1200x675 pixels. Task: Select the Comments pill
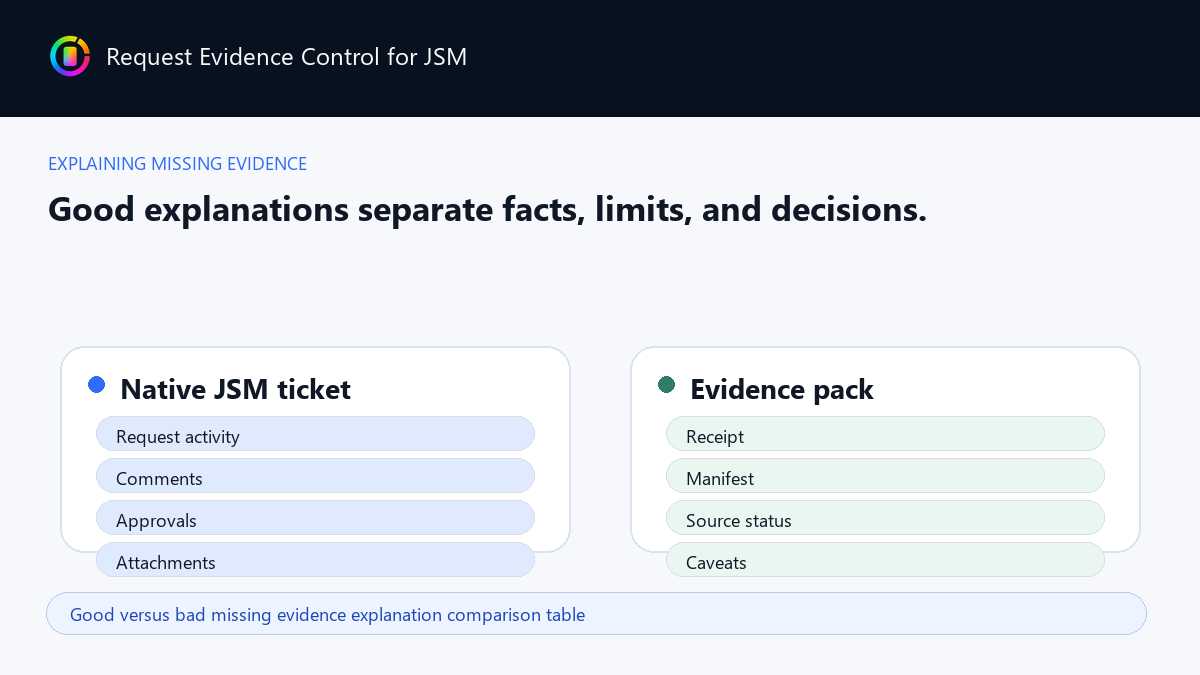(x=315, y=476)
